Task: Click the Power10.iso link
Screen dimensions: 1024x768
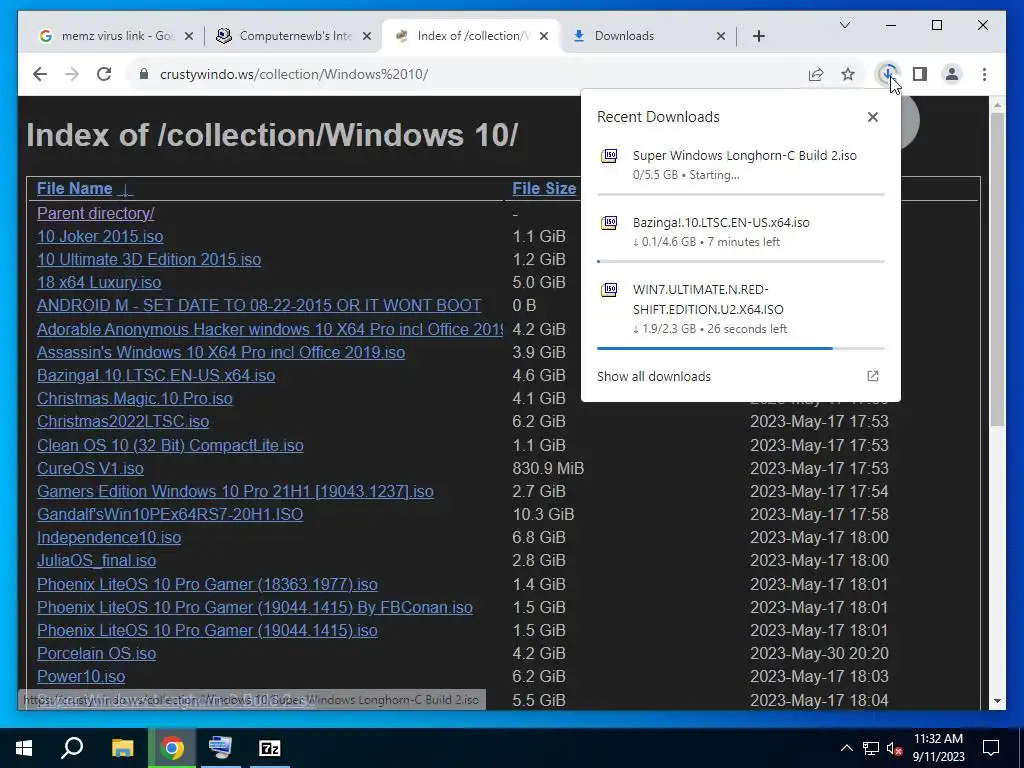Action: coord(81,676)
